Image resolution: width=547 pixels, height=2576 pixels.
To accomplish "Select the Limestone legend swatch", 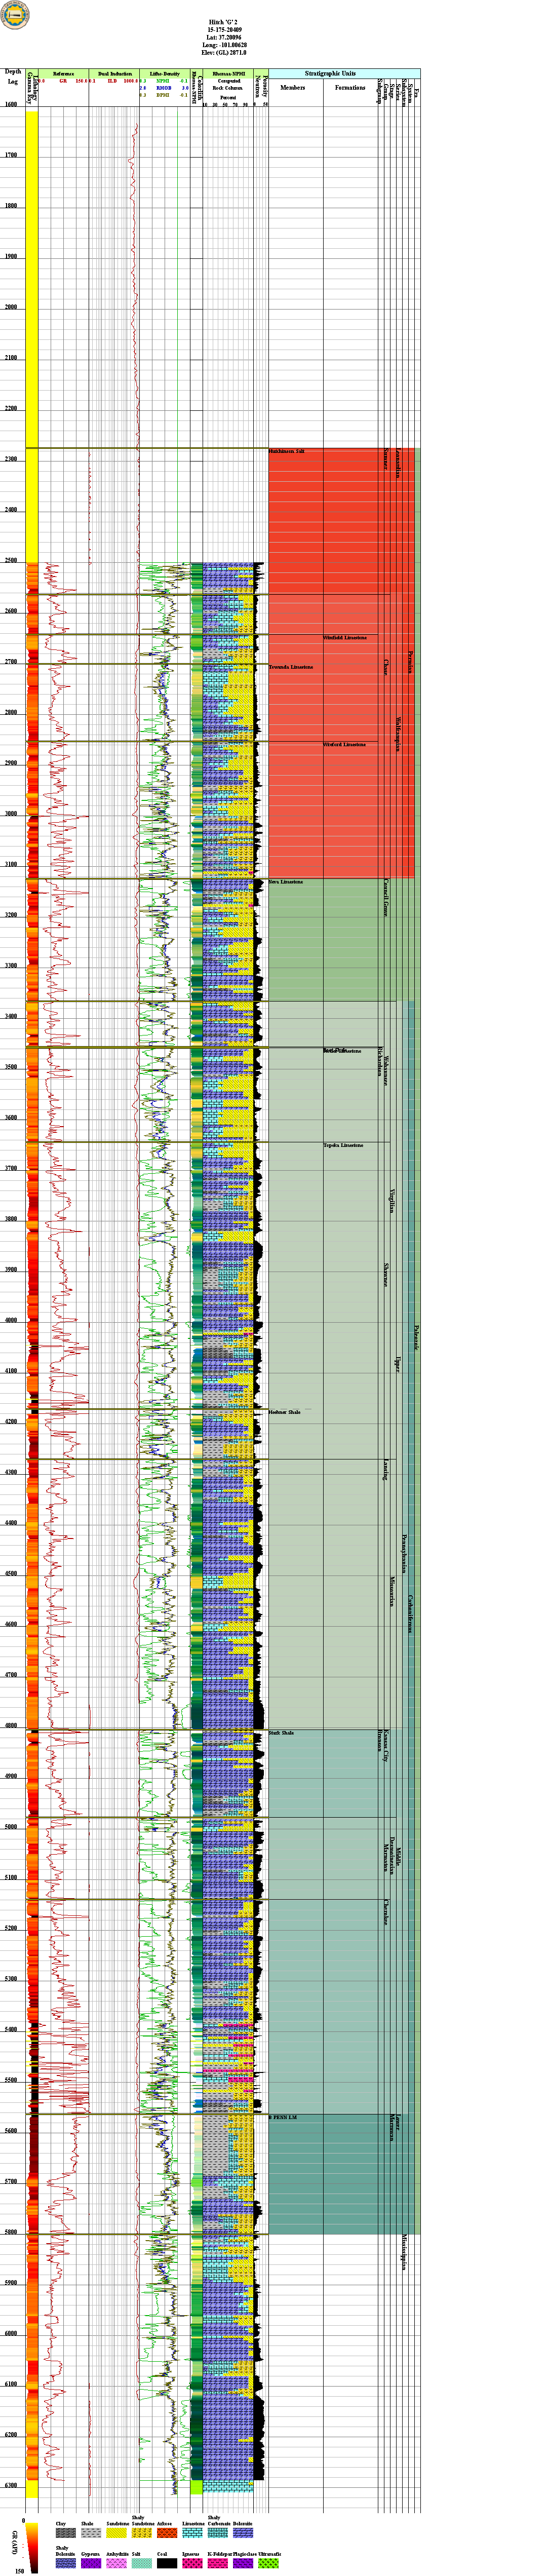I will tap(192, 2533).
